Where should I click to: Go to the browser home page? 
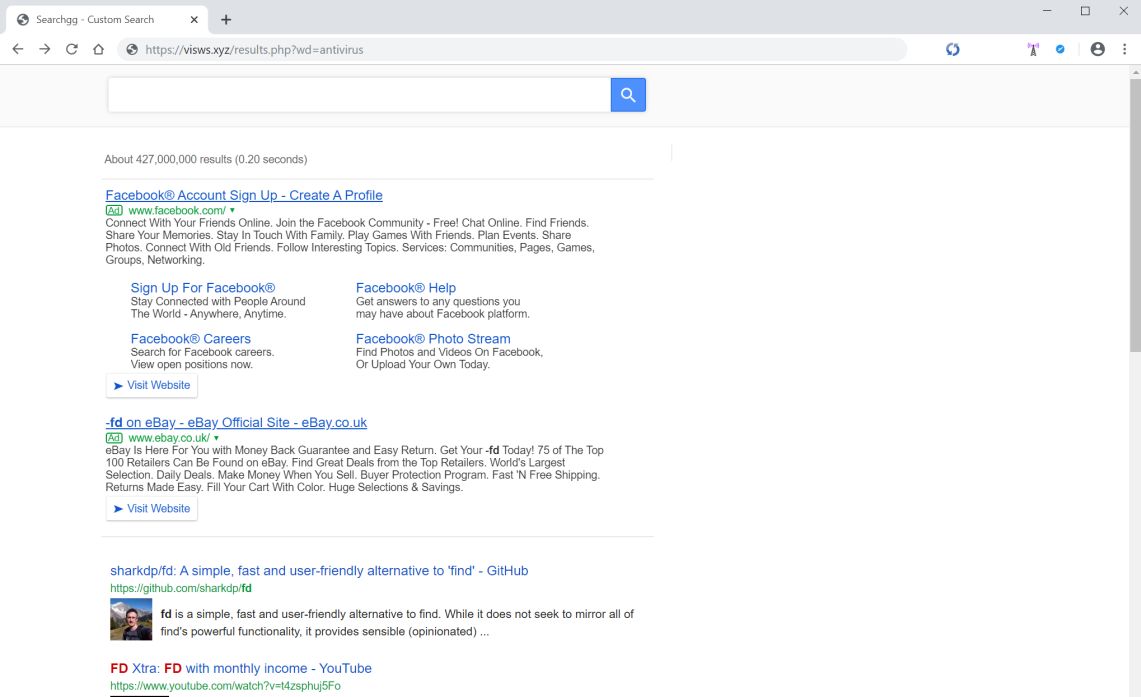pos(98,49)
